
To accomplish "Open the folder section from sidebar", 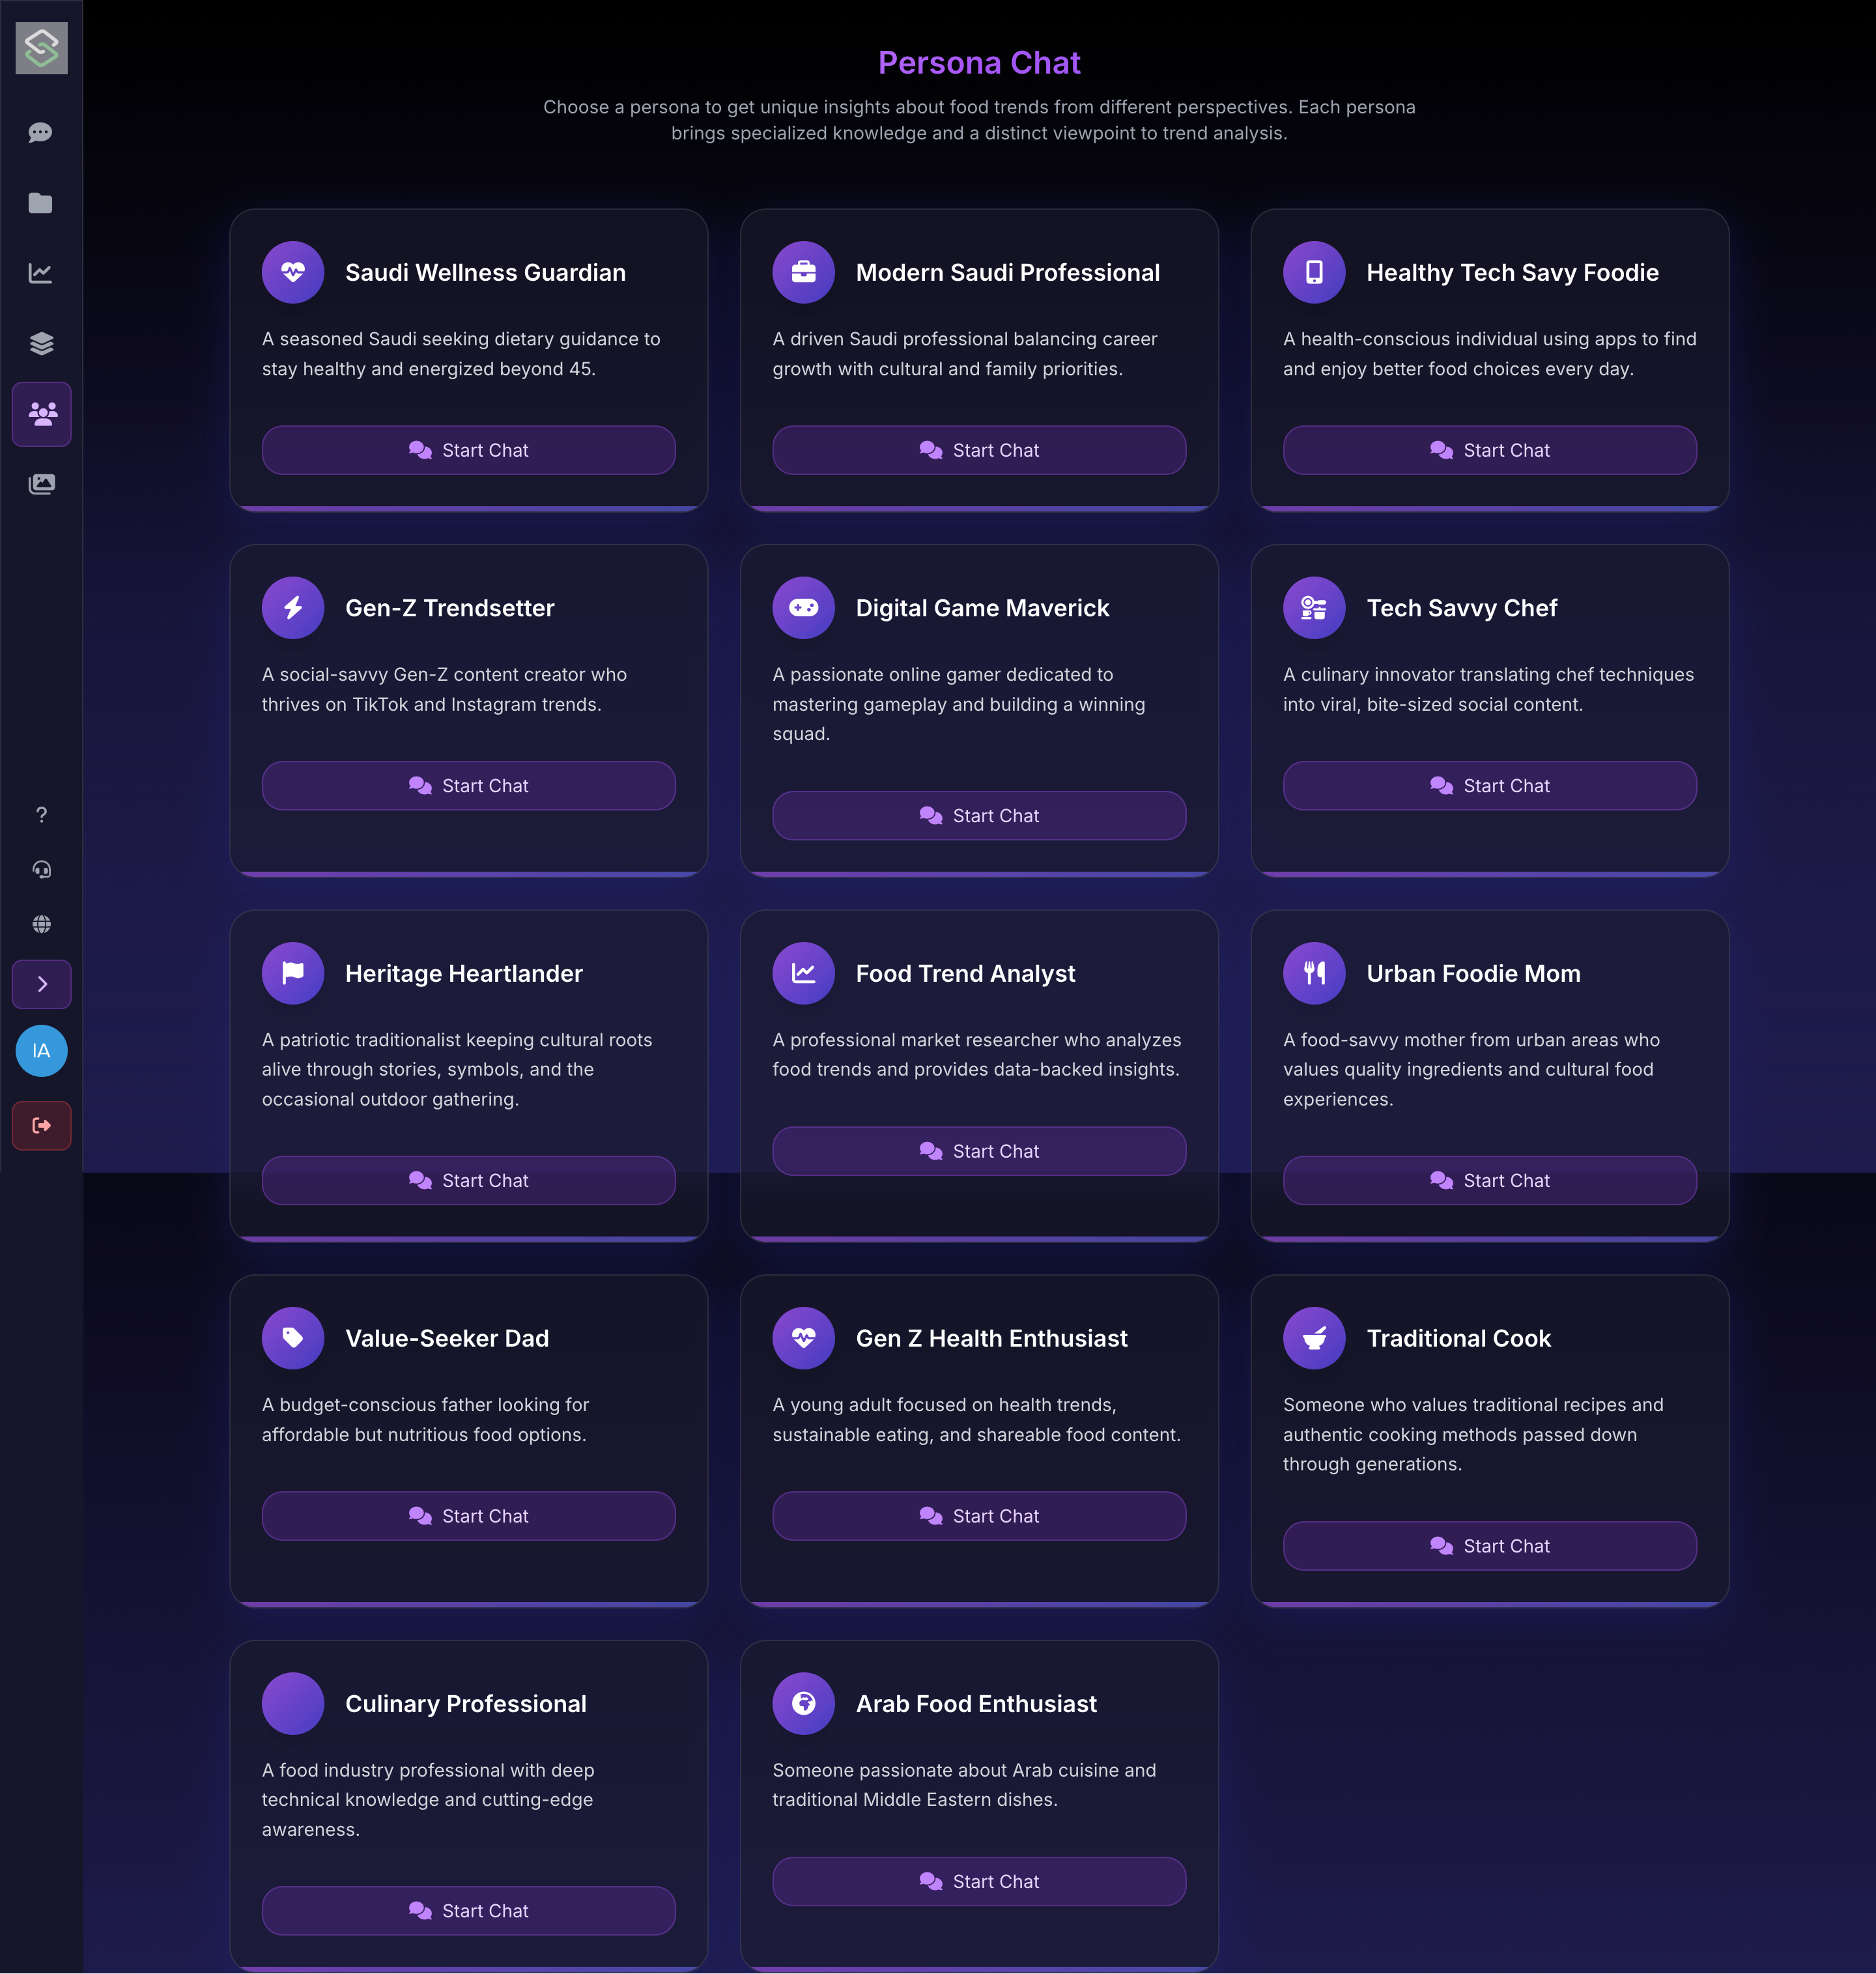I will tap(41, 203).
